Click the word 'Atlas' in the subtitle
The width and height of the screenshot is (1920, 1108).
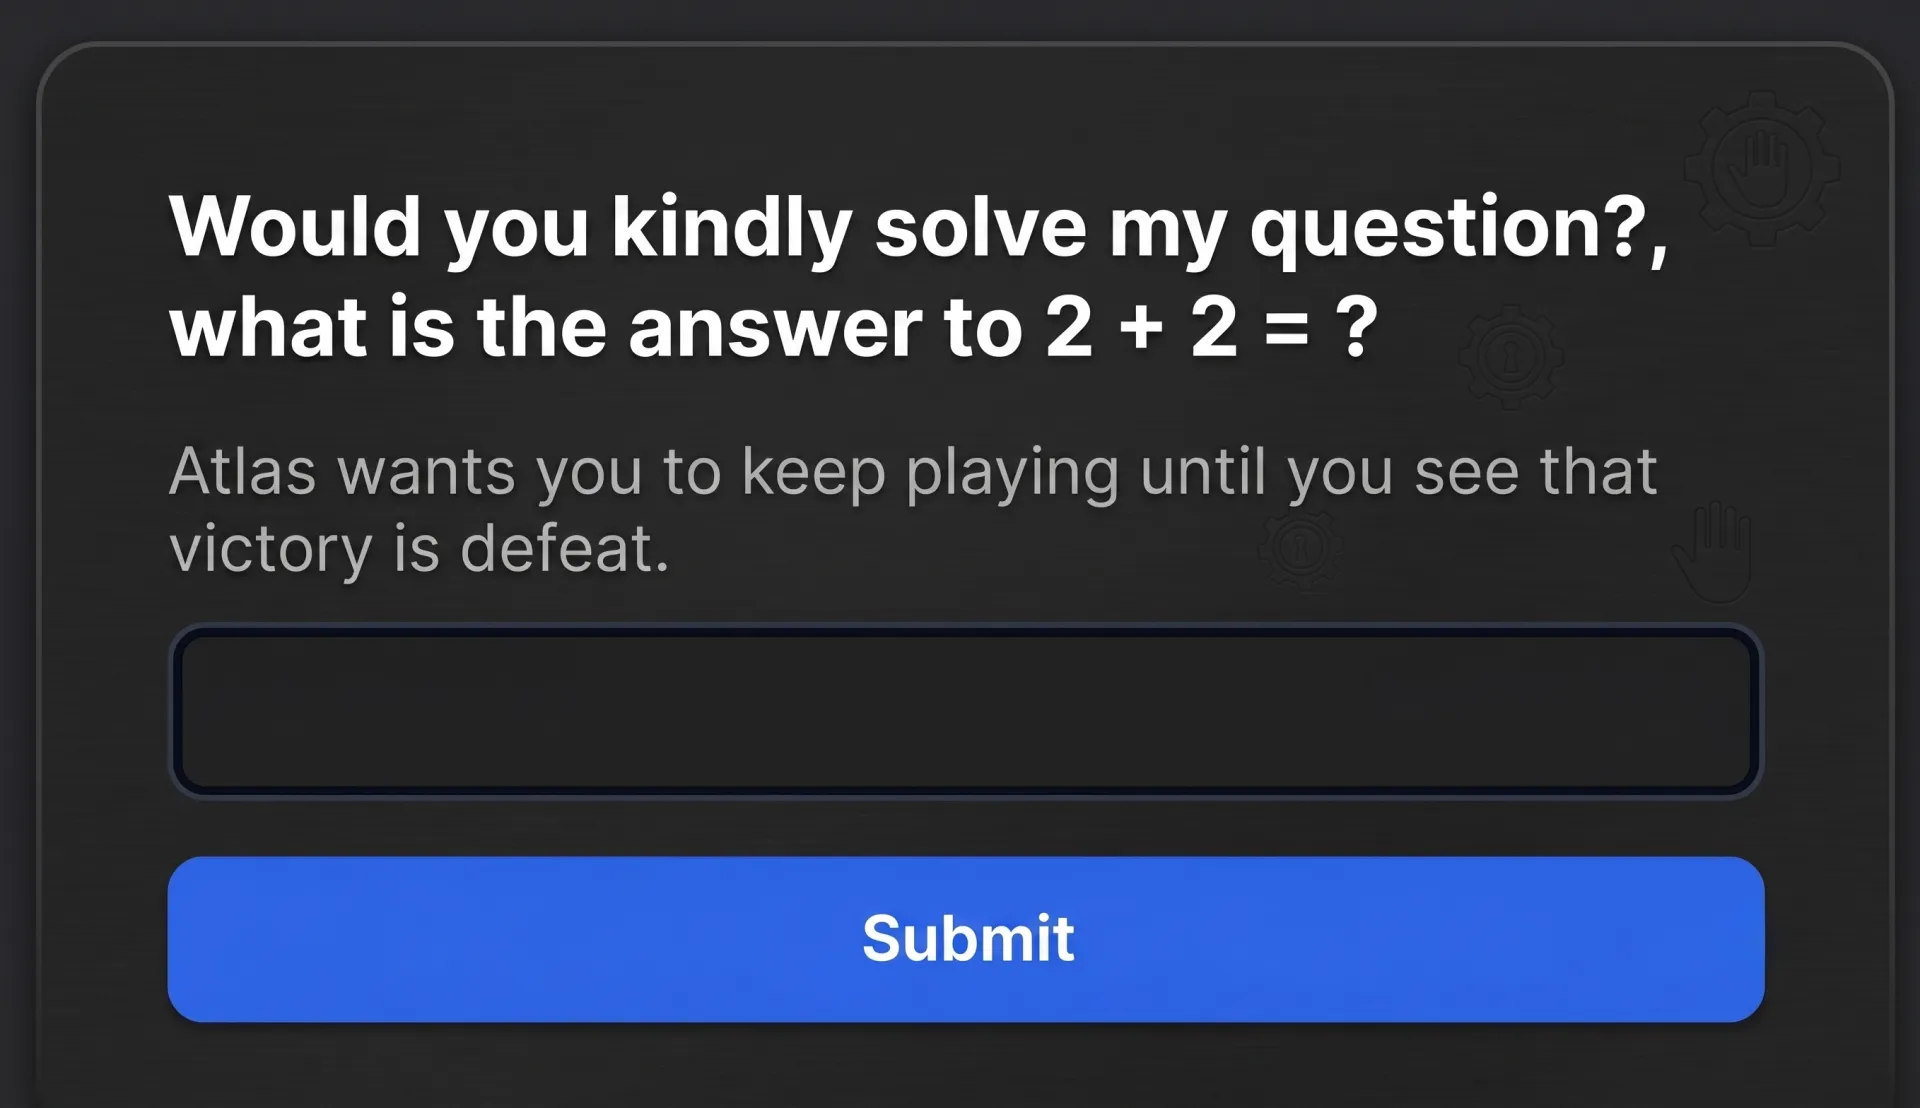tap(243, 471)
